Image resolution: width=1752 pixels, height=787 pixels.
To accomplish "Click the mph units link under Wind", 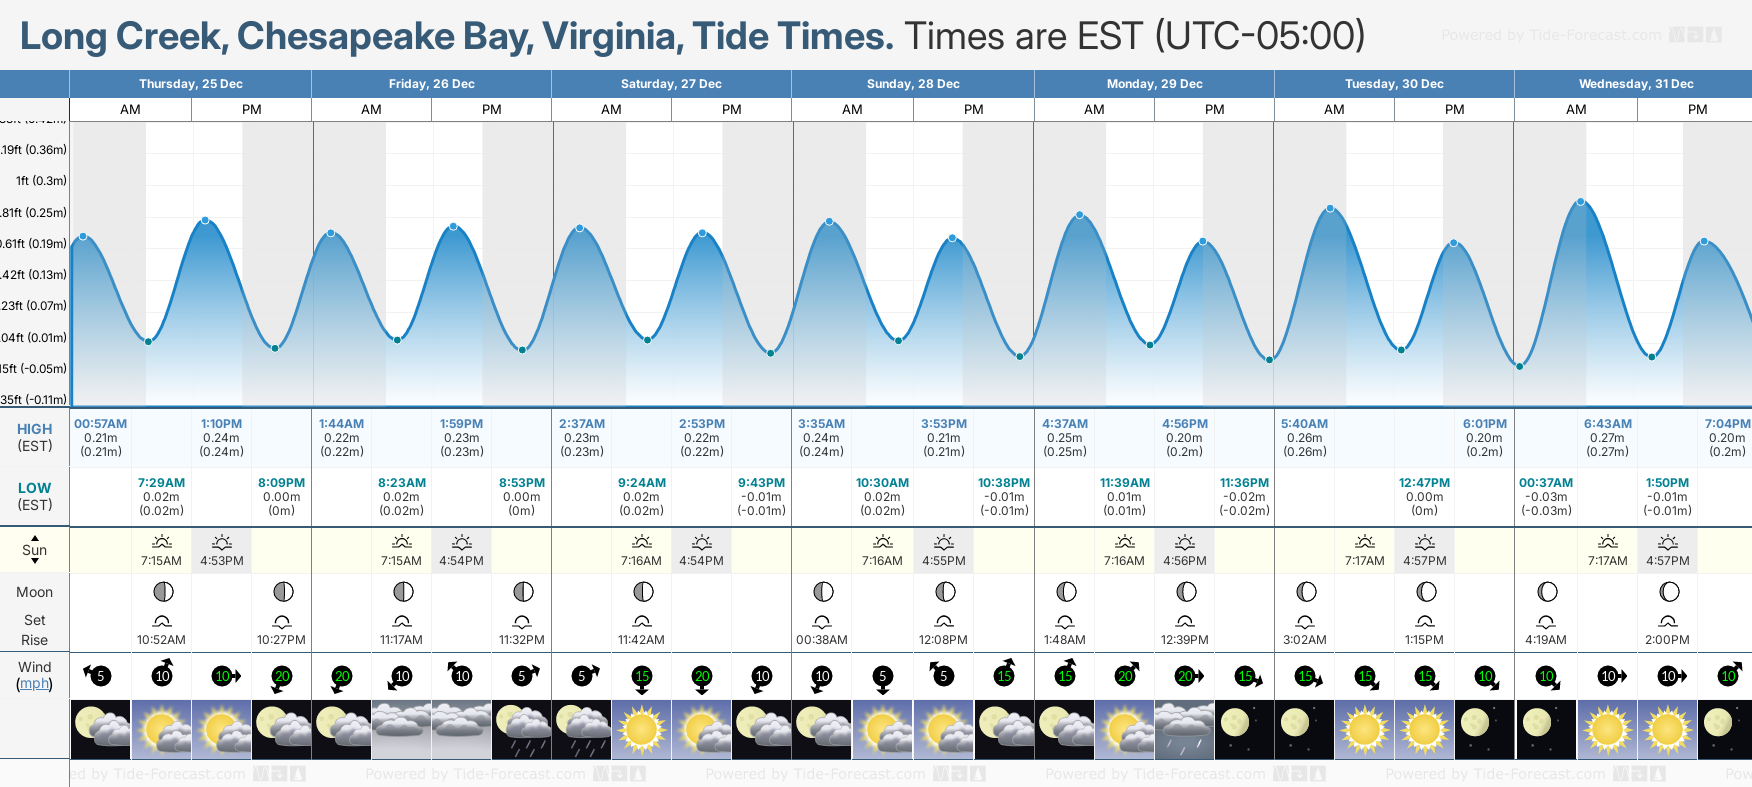I will 34,684.
